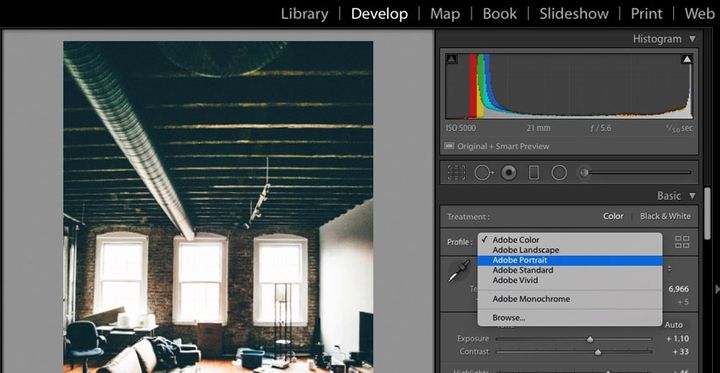
Task: Click the Auto tone button
Action: [x=674, y=325]
